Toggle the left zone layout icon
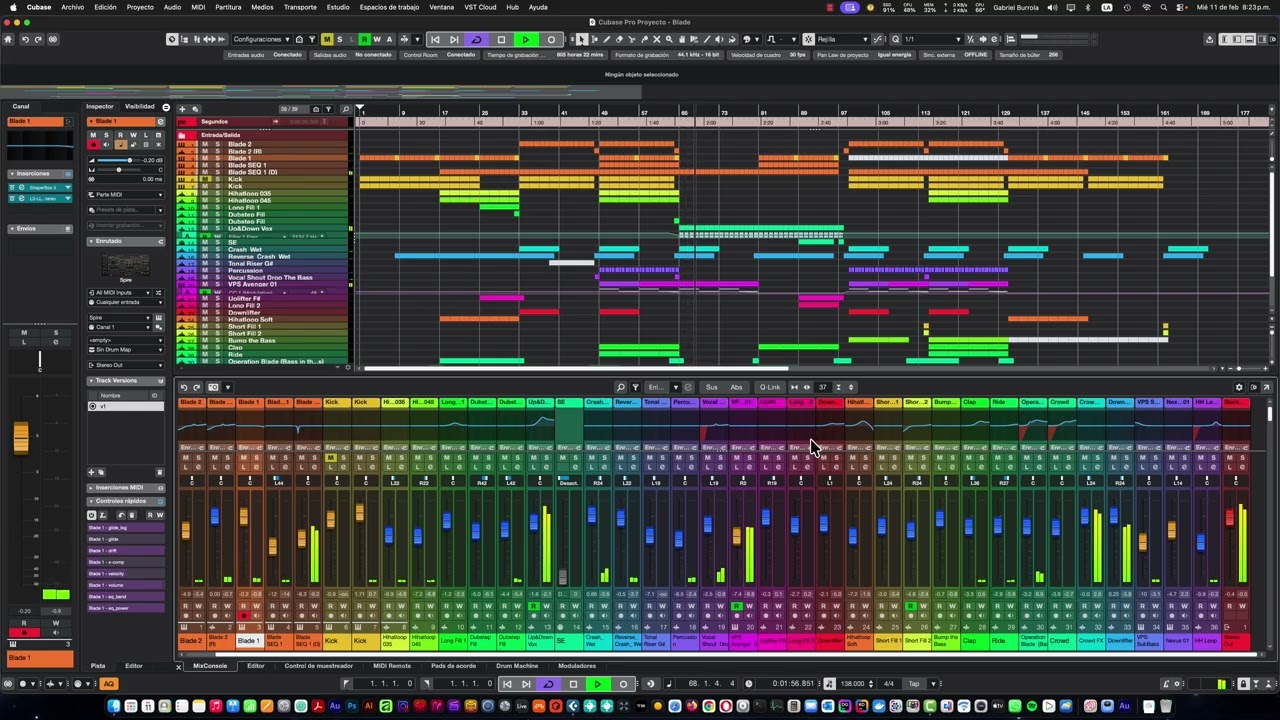 pyautogui.click(x=1237, y=39)
